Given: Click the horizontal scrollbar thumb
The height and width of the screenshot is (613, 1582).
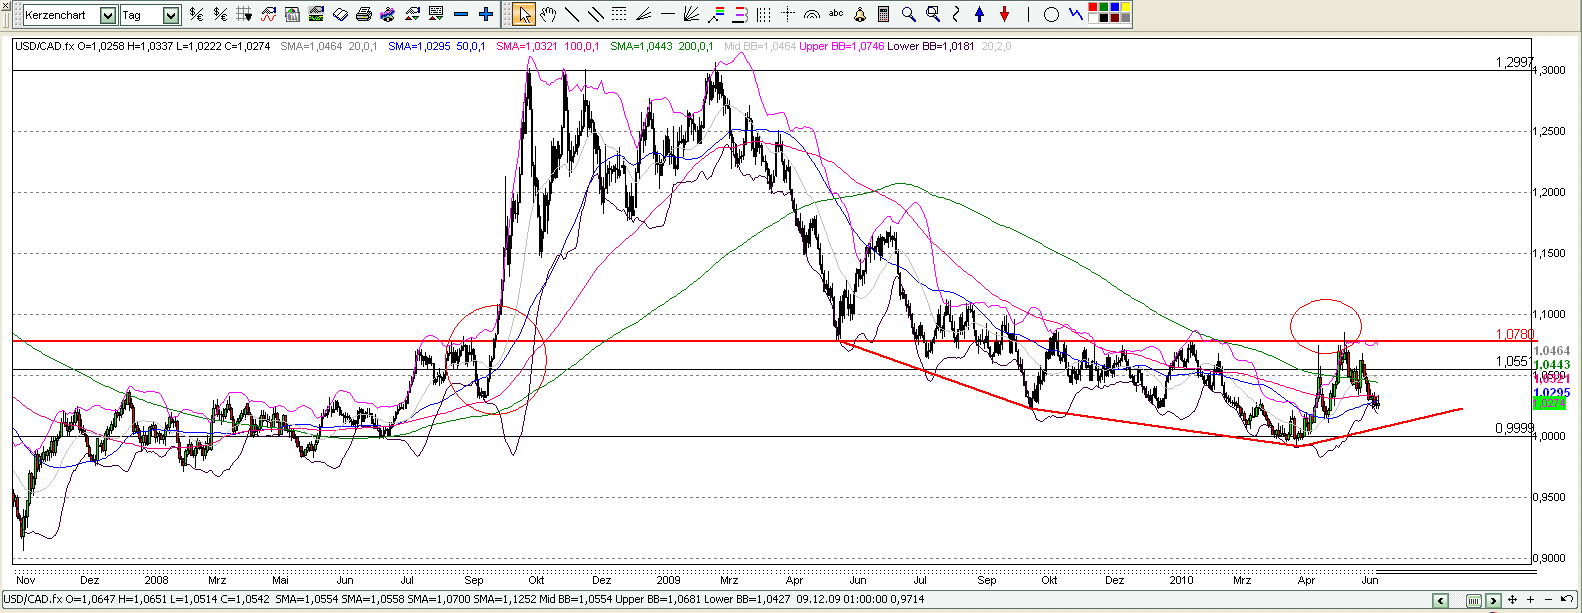Looking at the screenshot, I should tap(1474, 601).
